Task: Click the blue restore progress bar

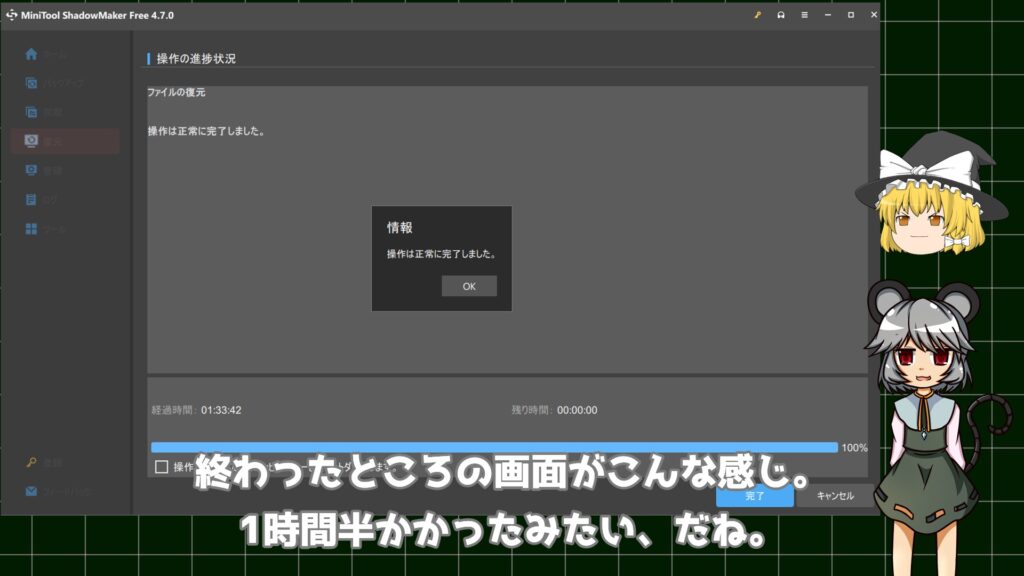Action: [494, 447]
